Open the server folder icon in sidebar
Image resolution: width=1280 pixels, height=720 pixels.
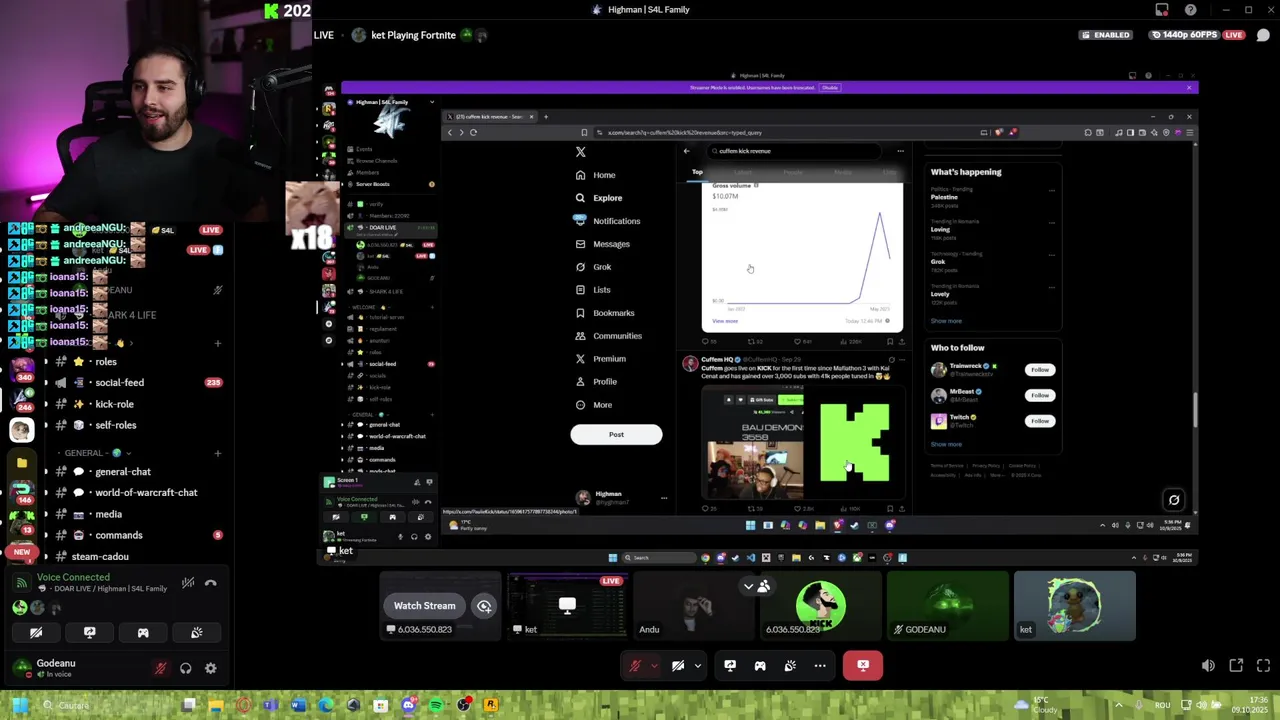[x=21, y=463]
